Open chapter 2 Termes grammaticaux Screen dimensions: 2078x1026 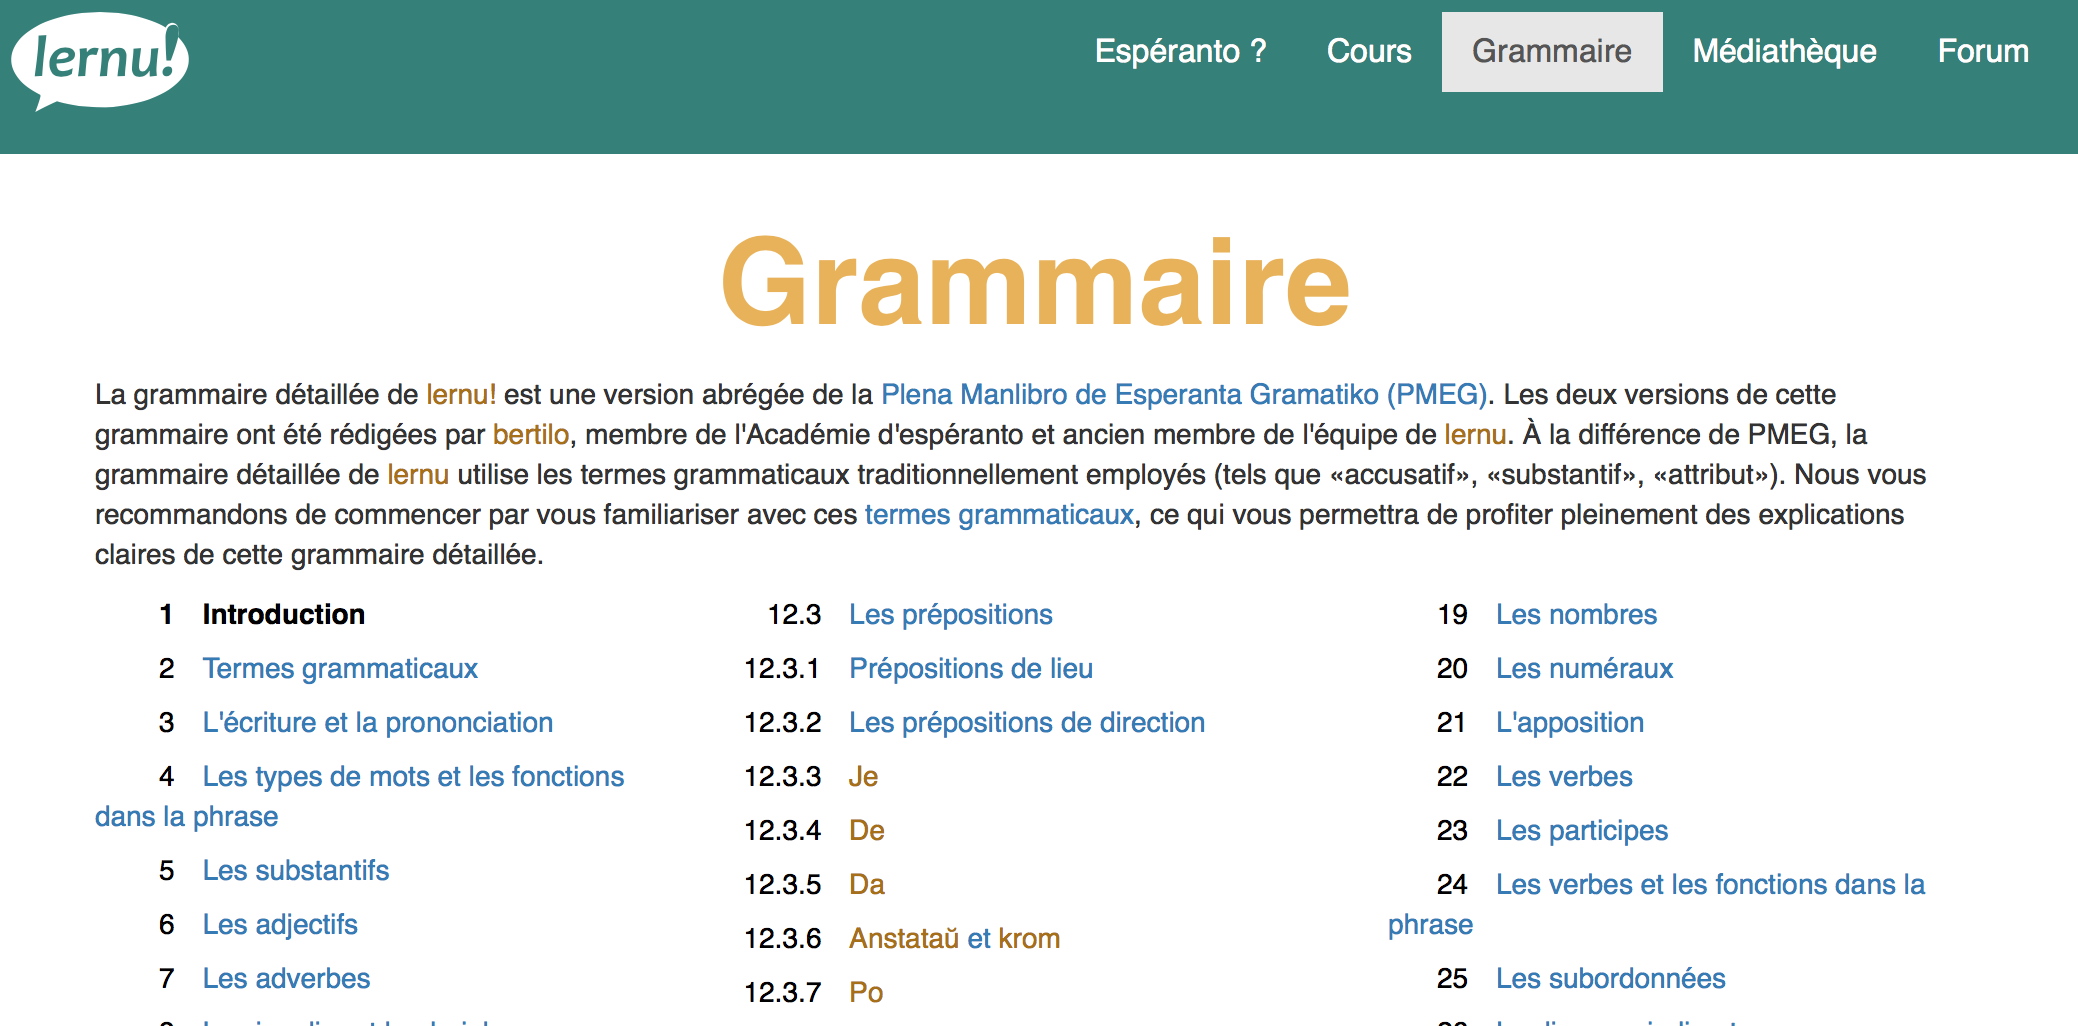click(x=340, y=668)
